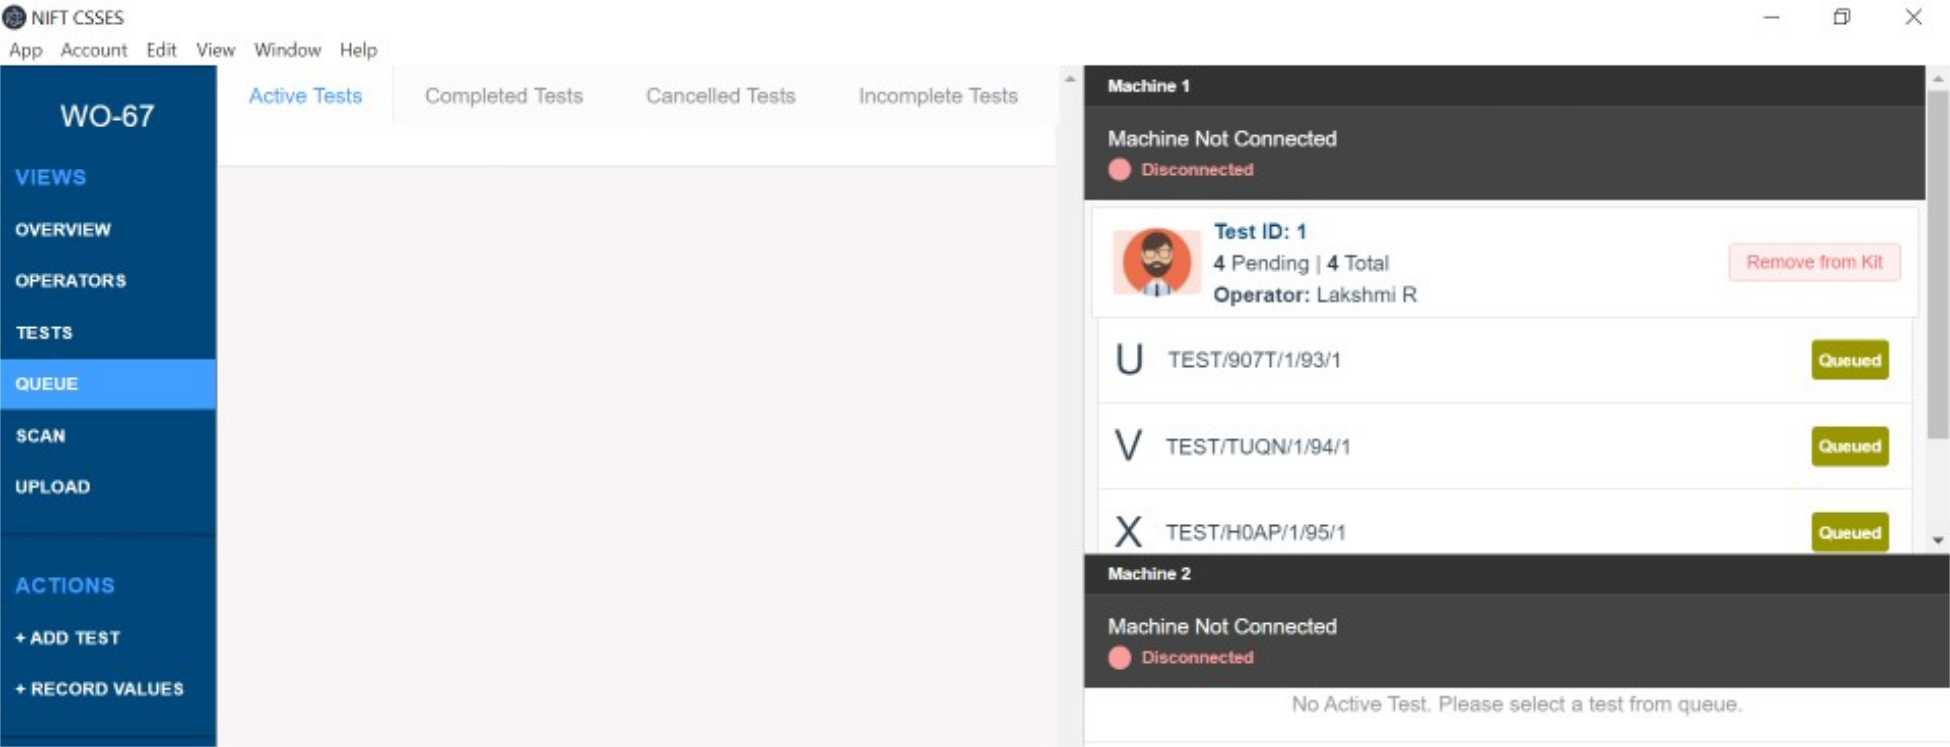Select the U sample icon

(1129, 359)
